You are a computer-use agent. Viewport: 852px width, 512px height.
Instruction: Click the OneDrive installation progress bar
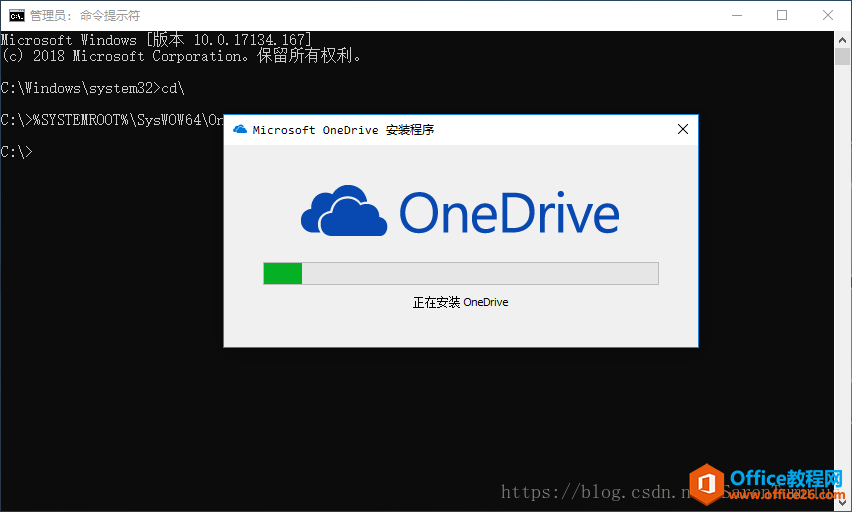[x=461, y=273]
